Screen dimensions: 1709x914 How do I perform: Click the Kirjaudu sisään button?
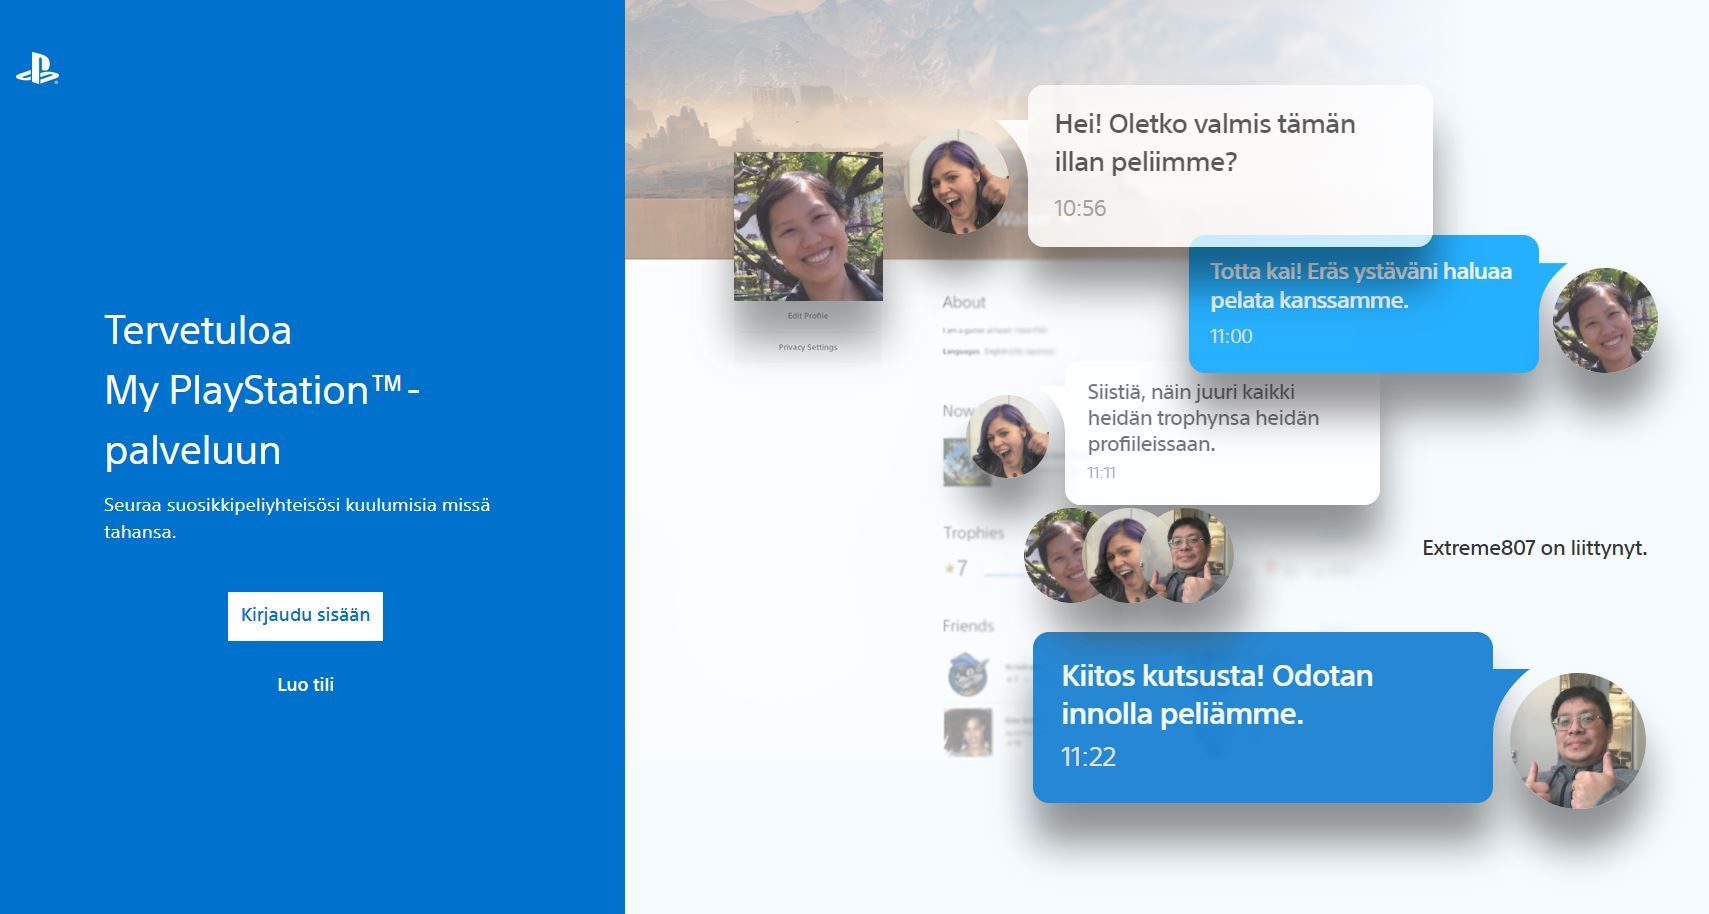[x=305, y=615]
